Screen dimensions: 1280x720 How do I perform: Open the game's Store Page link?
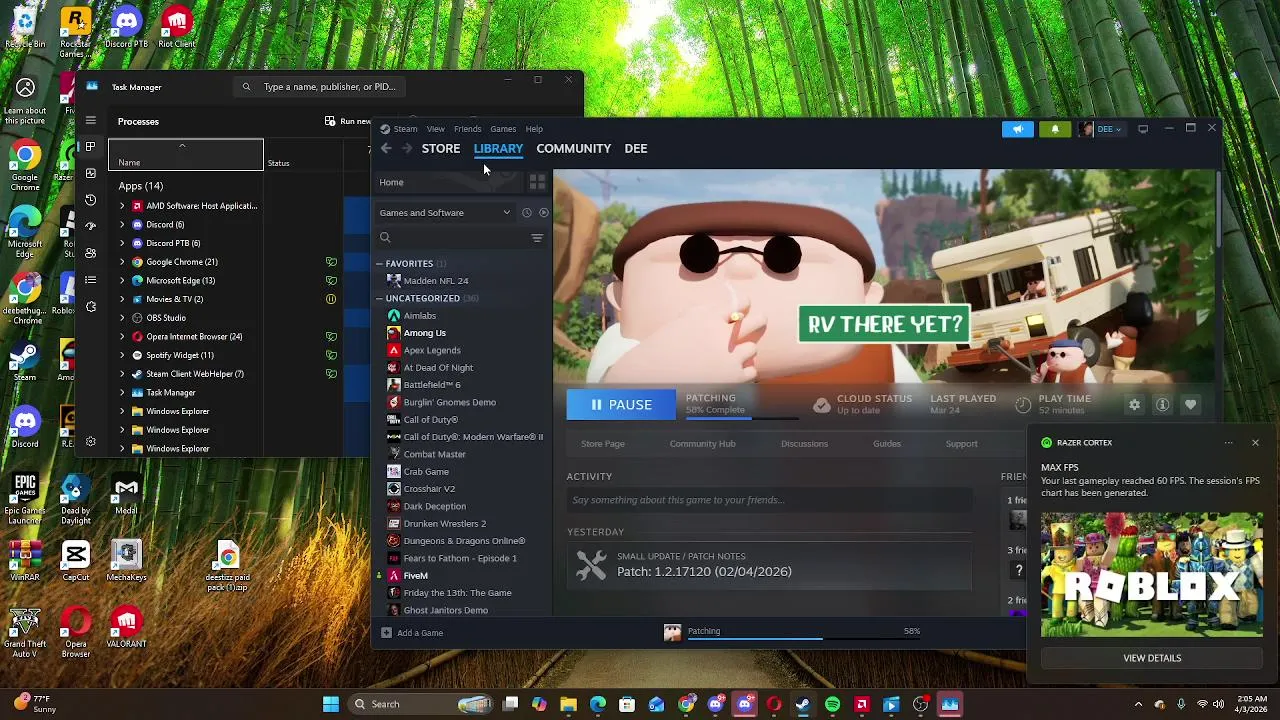603,444
